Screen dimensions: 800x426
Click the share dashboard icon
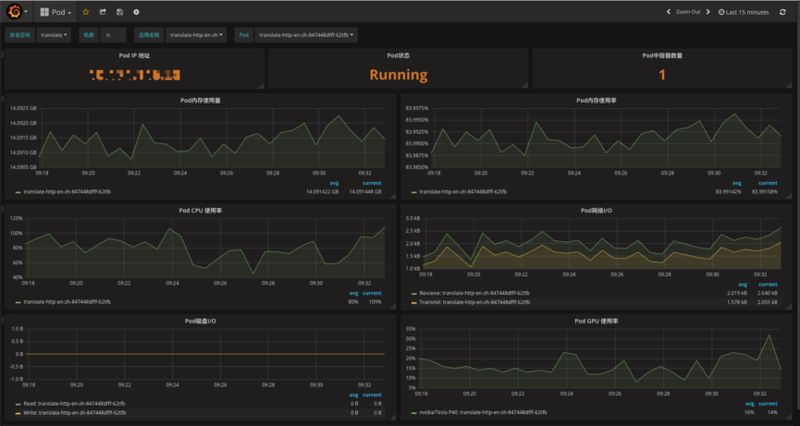[x=103, y=12]
